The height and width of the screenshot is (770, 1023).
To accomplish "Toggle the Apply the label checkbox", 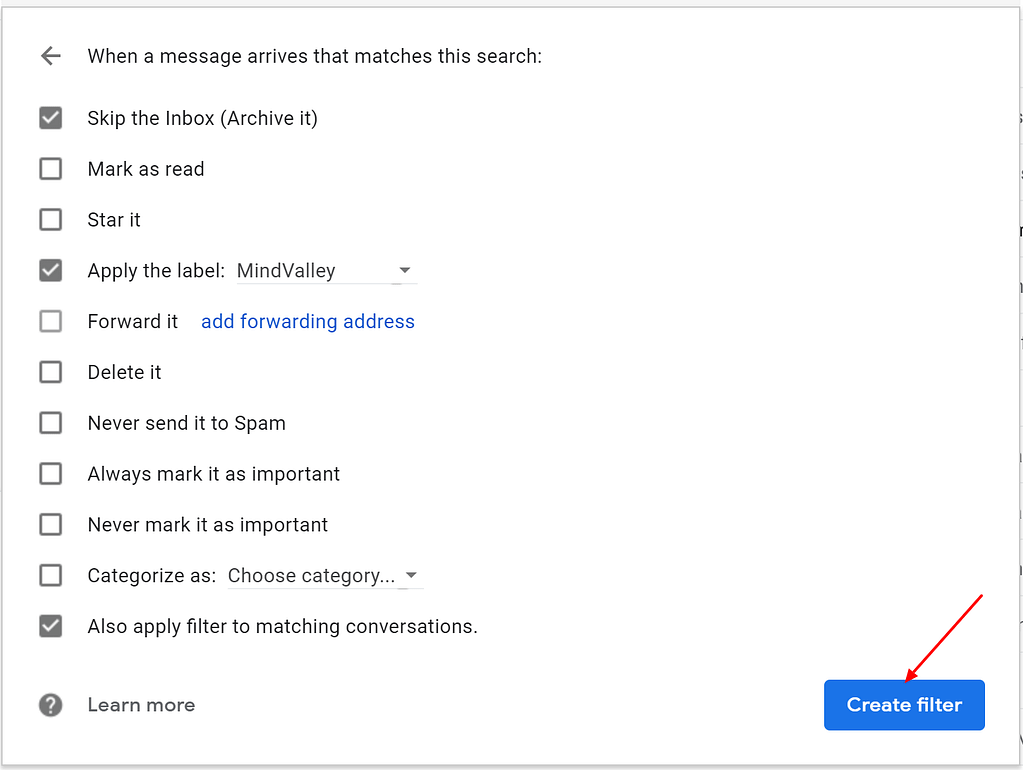I will point(51,270).
